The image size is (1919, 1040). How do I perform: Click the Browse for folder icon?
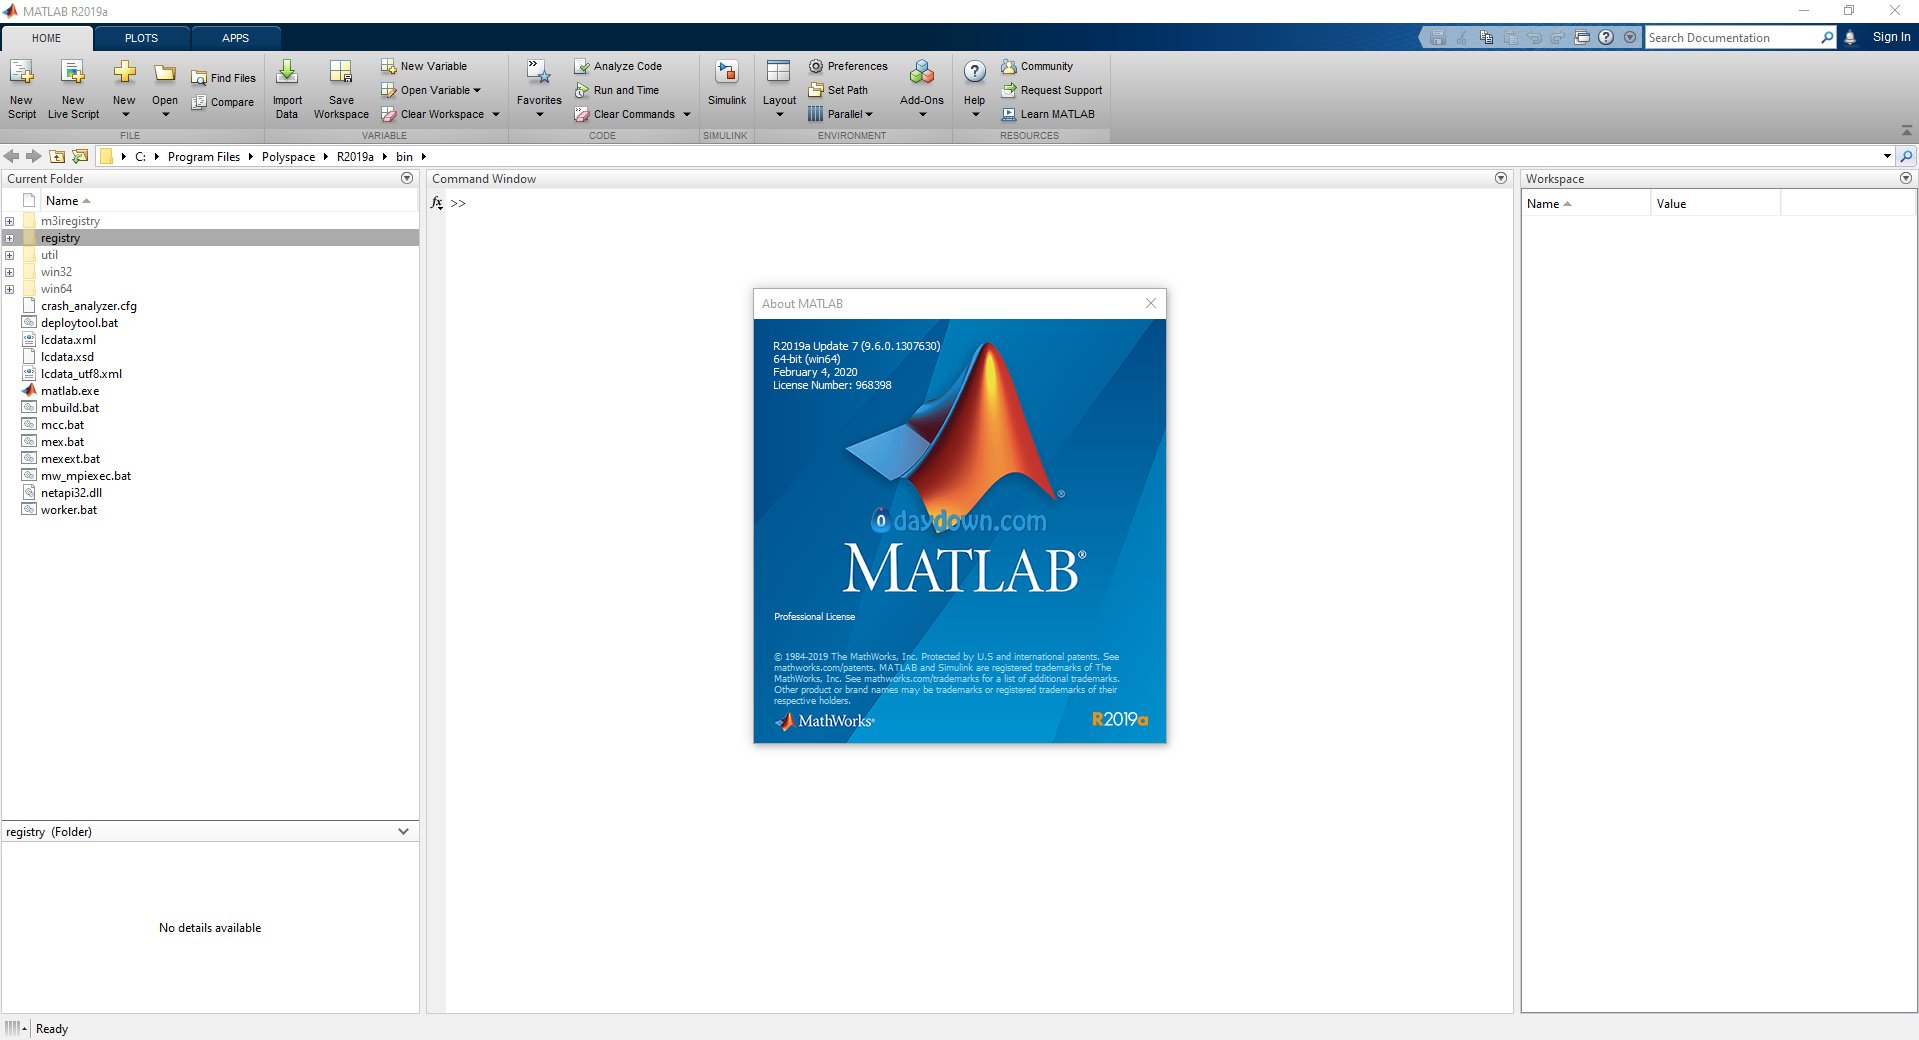(80, 156)
